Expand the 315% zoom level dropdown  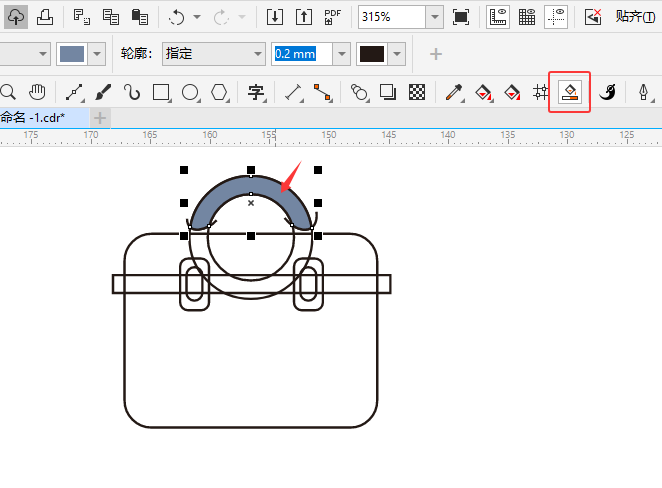coord(433,17)
